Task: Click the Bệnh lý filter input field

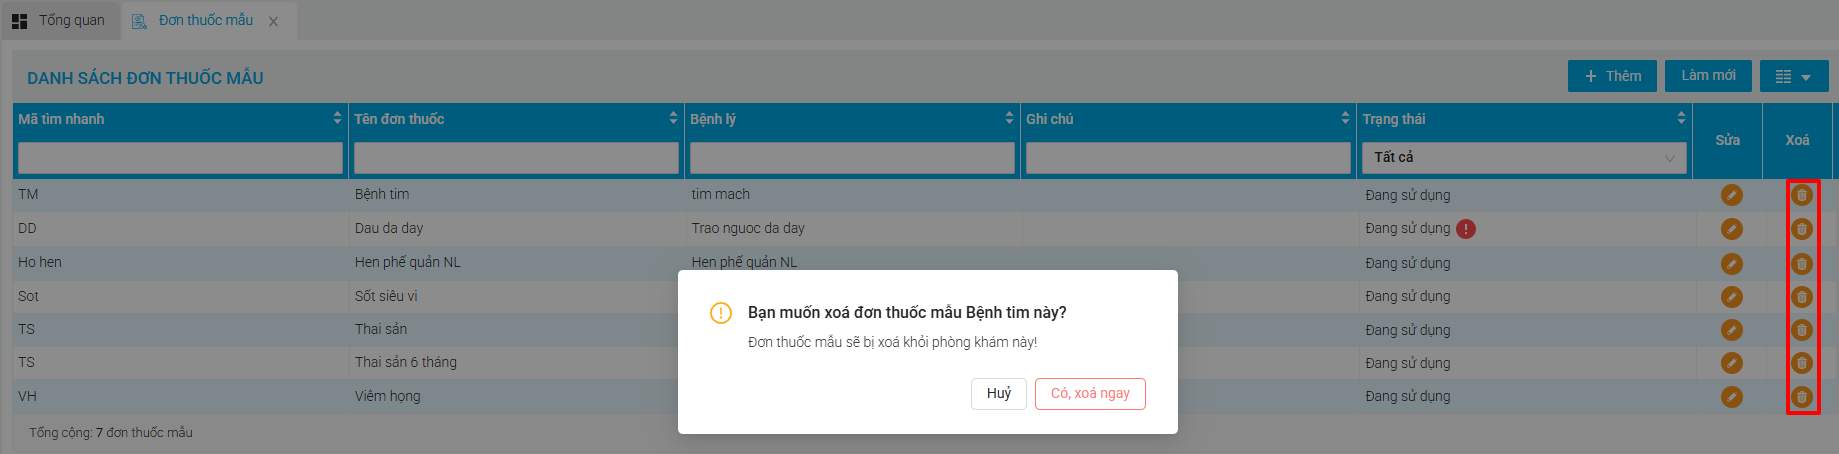Action: 852,157
